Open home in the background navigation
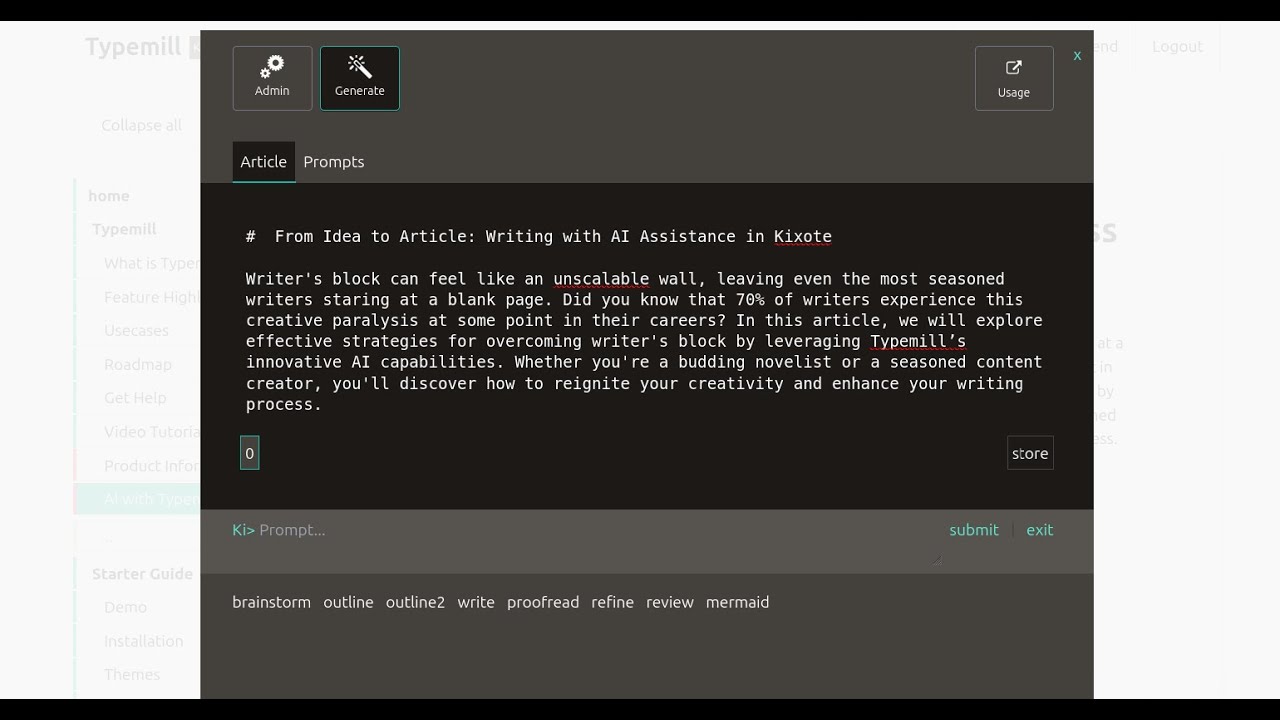 pyautogui.click(x=109, y=196)
